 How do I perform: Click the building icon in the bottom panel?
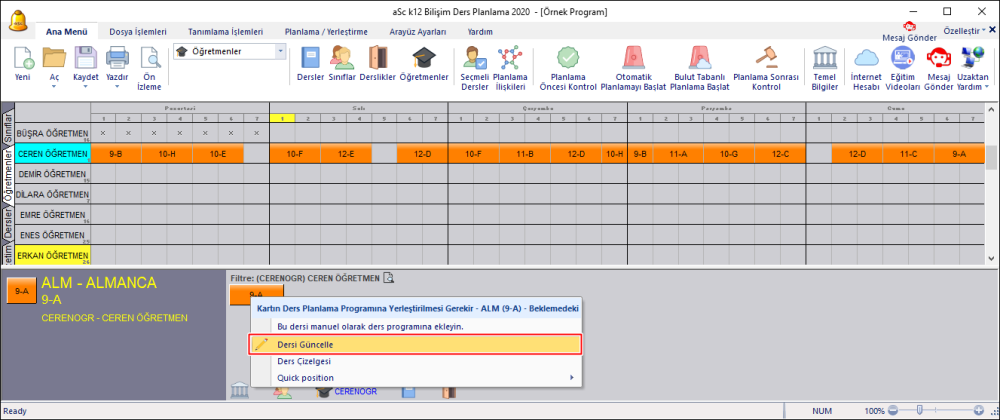239,390
